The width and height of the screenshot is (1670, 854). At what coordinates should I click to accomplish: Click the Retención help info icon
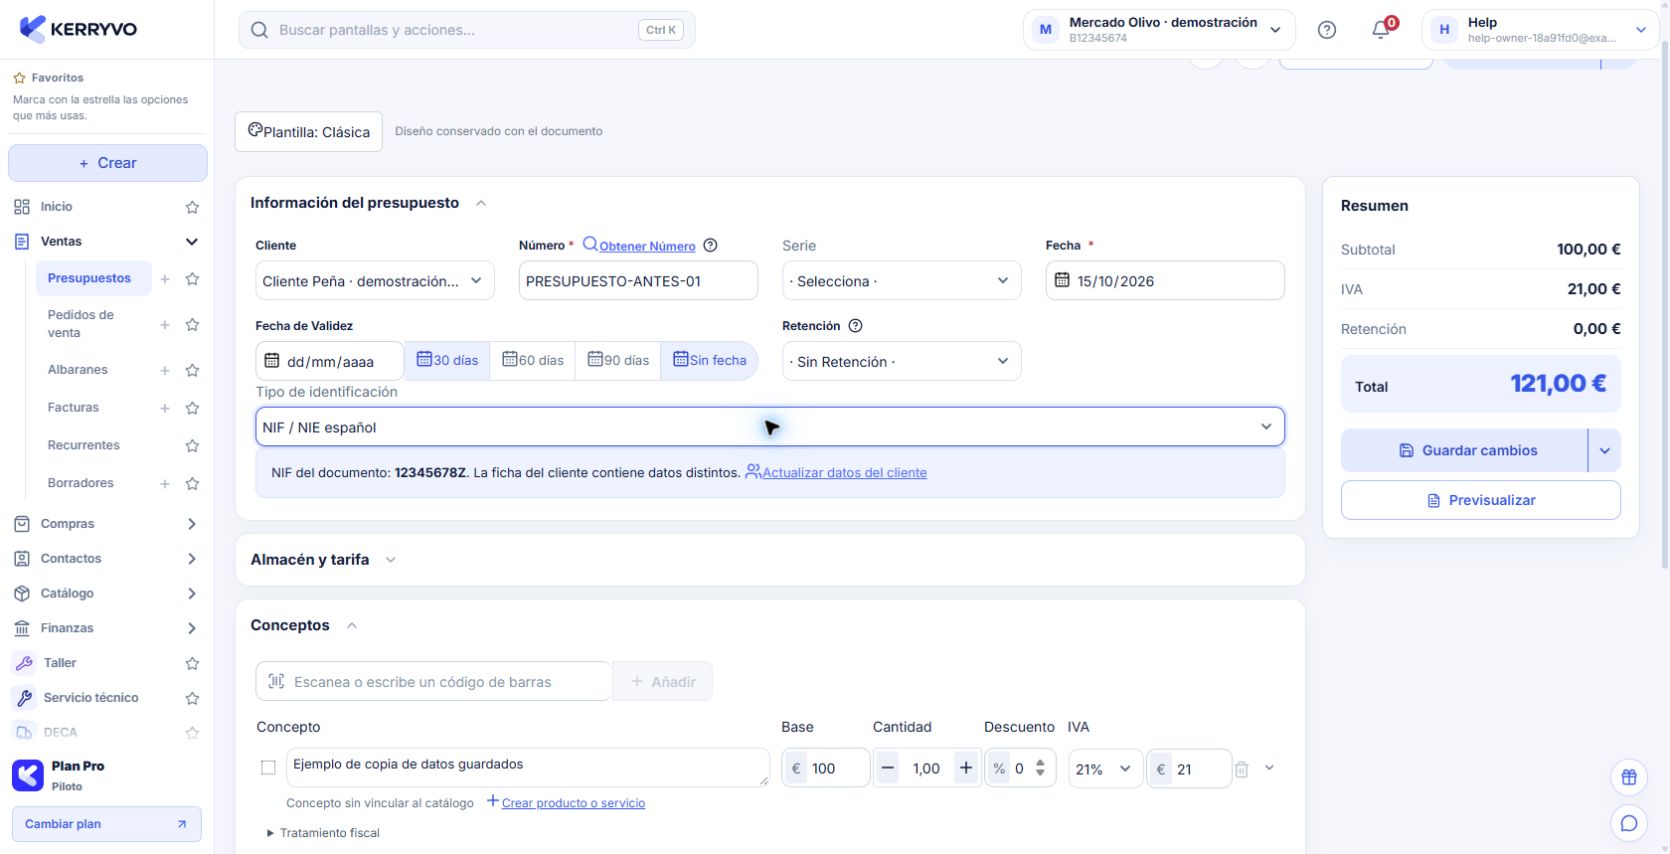coord(855,325)
